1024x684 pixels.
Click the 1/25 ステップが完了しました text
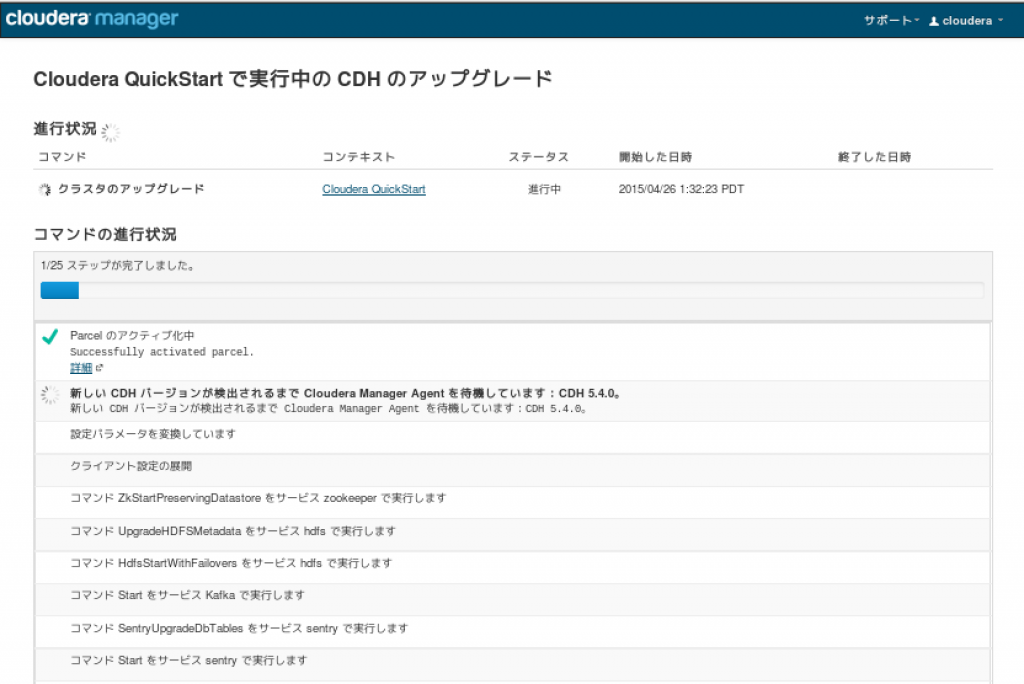(x=117, y=265)
